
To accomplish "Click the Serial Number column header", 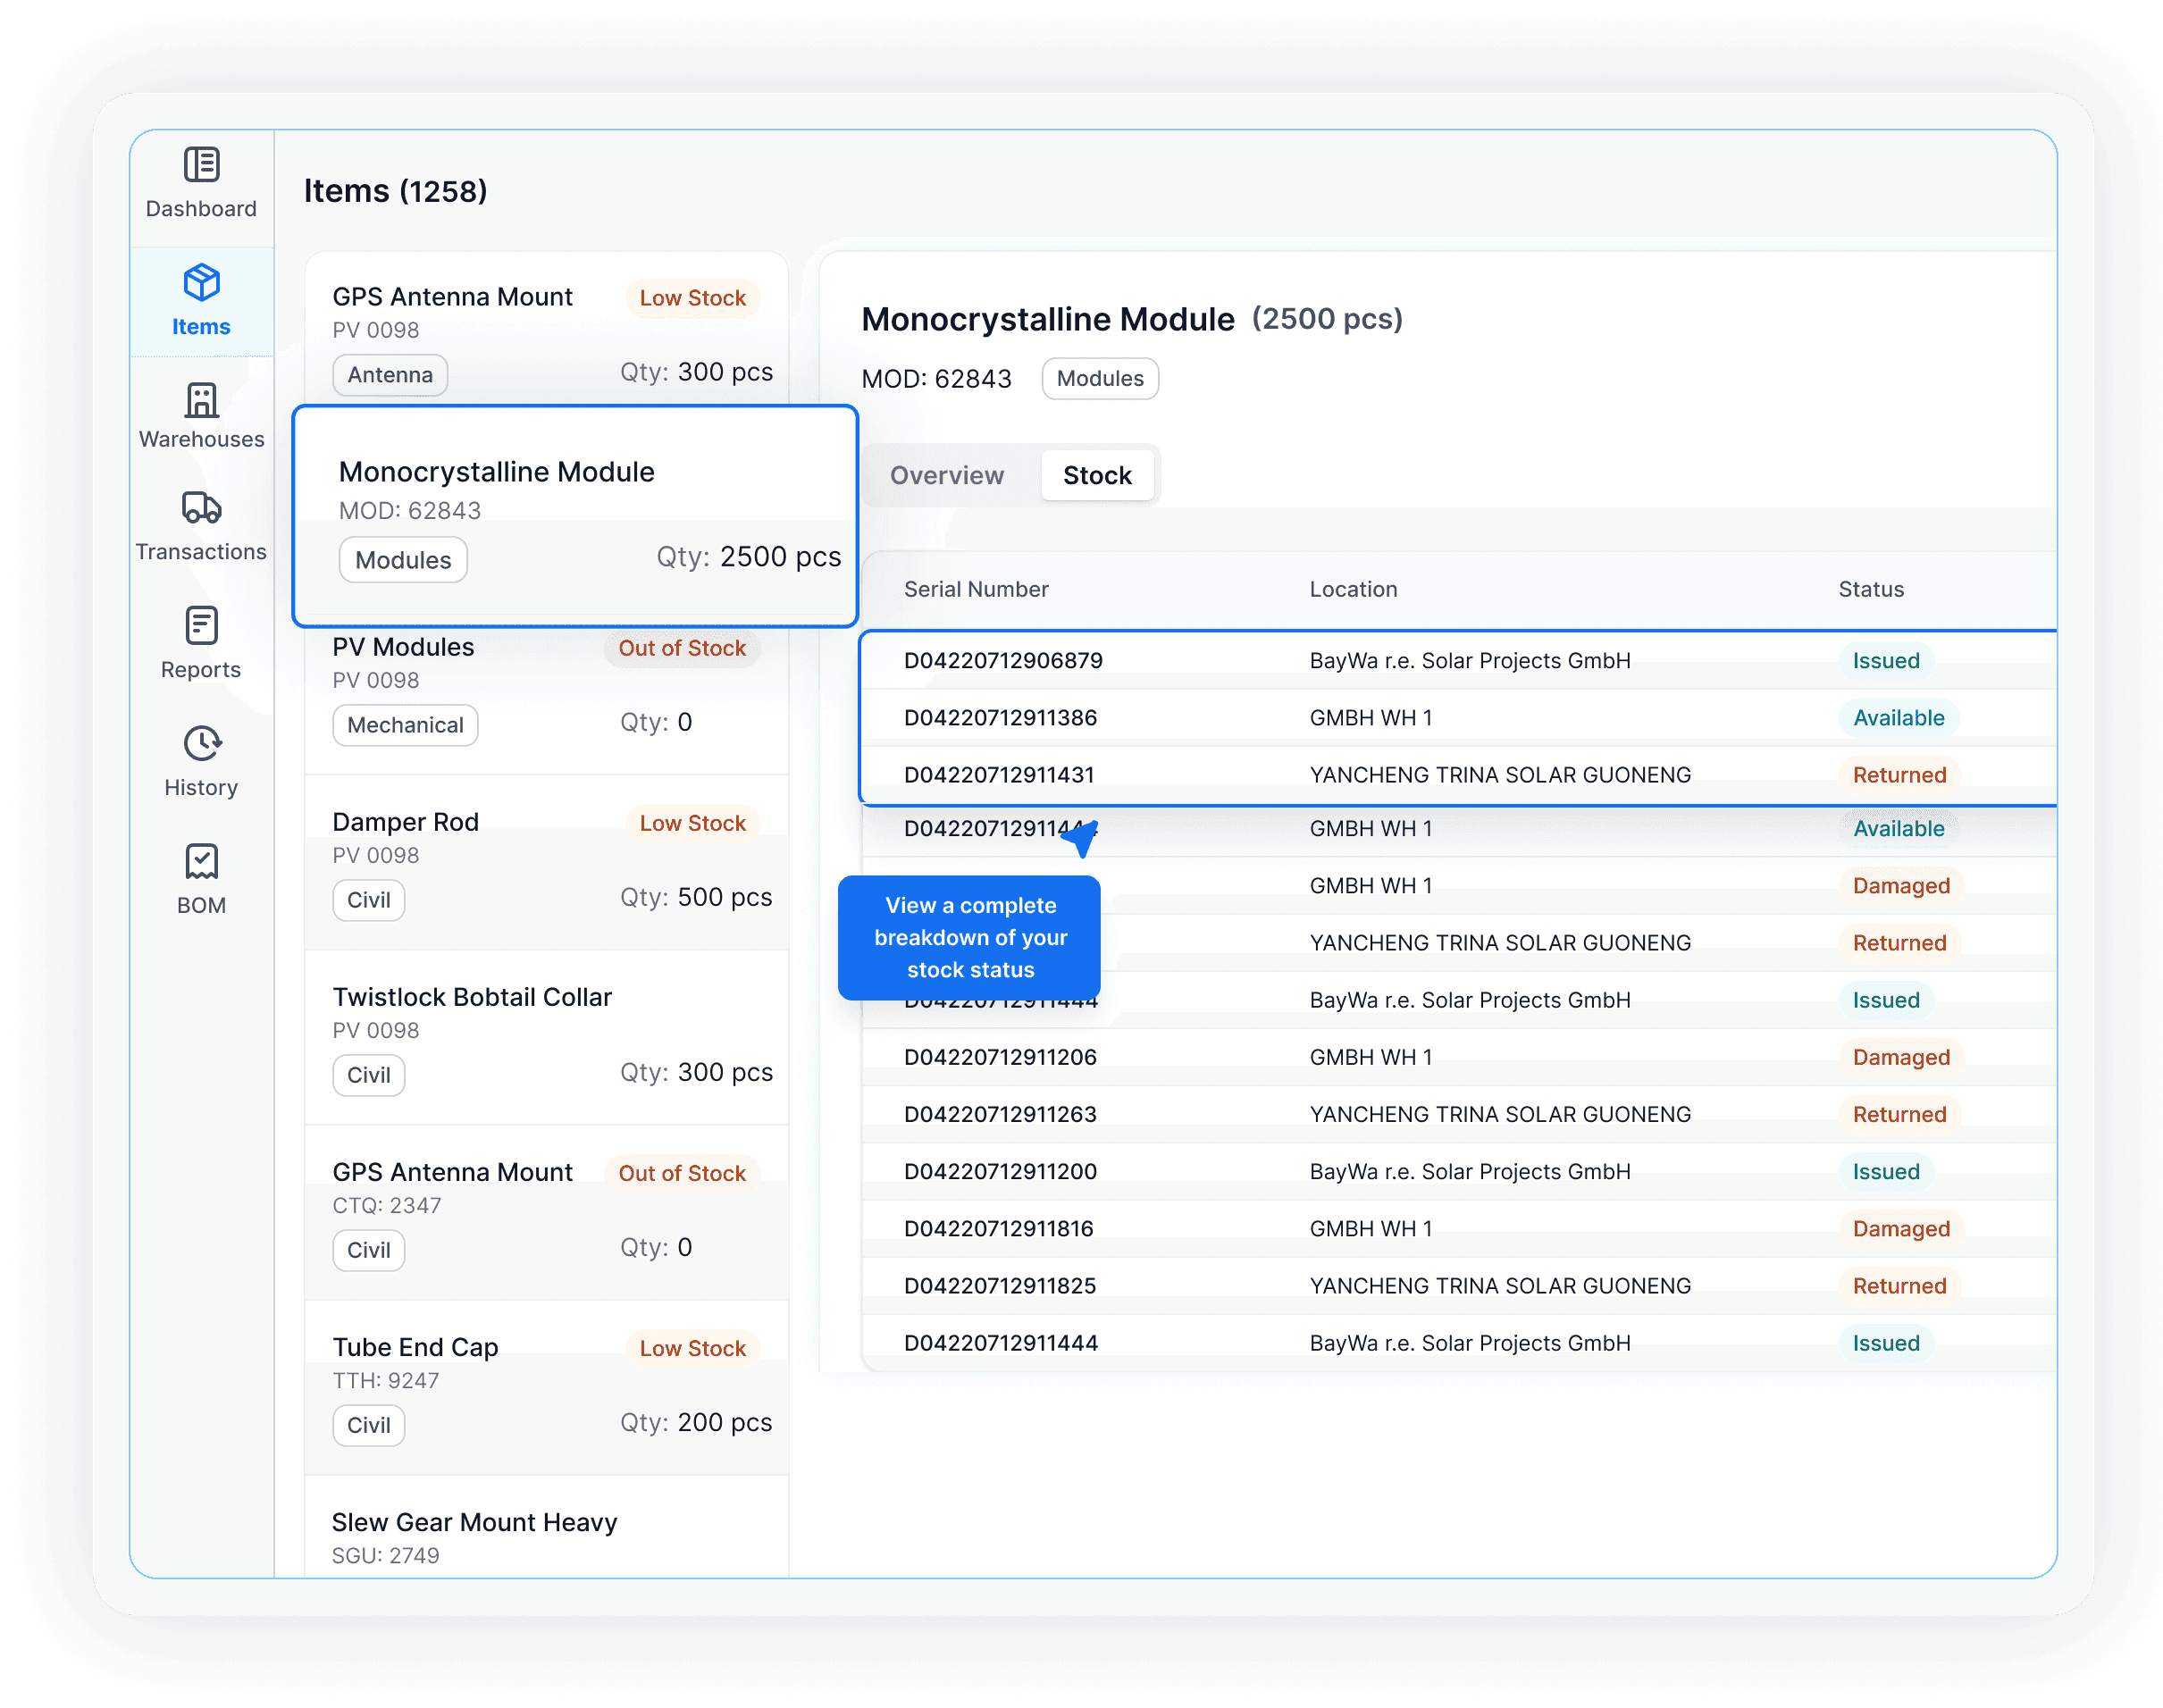I will click(976, 589).
